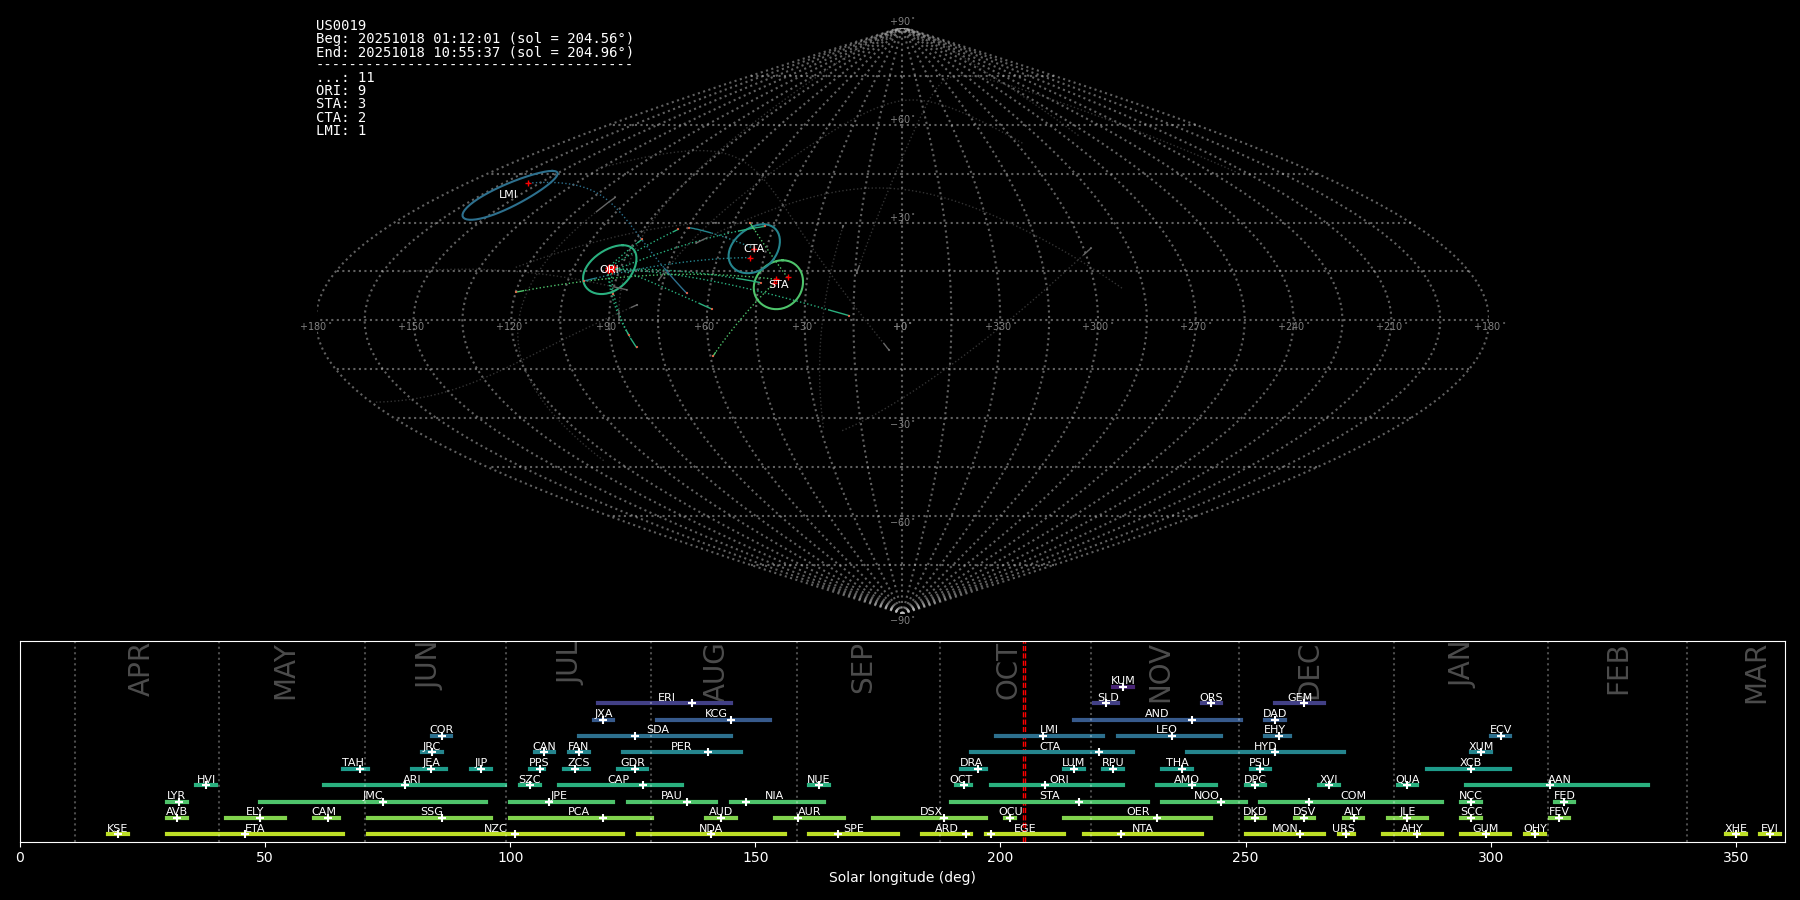Click the GEM shower label in timeline
This screenshot has height=900, width=1800.
[x=1299, y=698]
